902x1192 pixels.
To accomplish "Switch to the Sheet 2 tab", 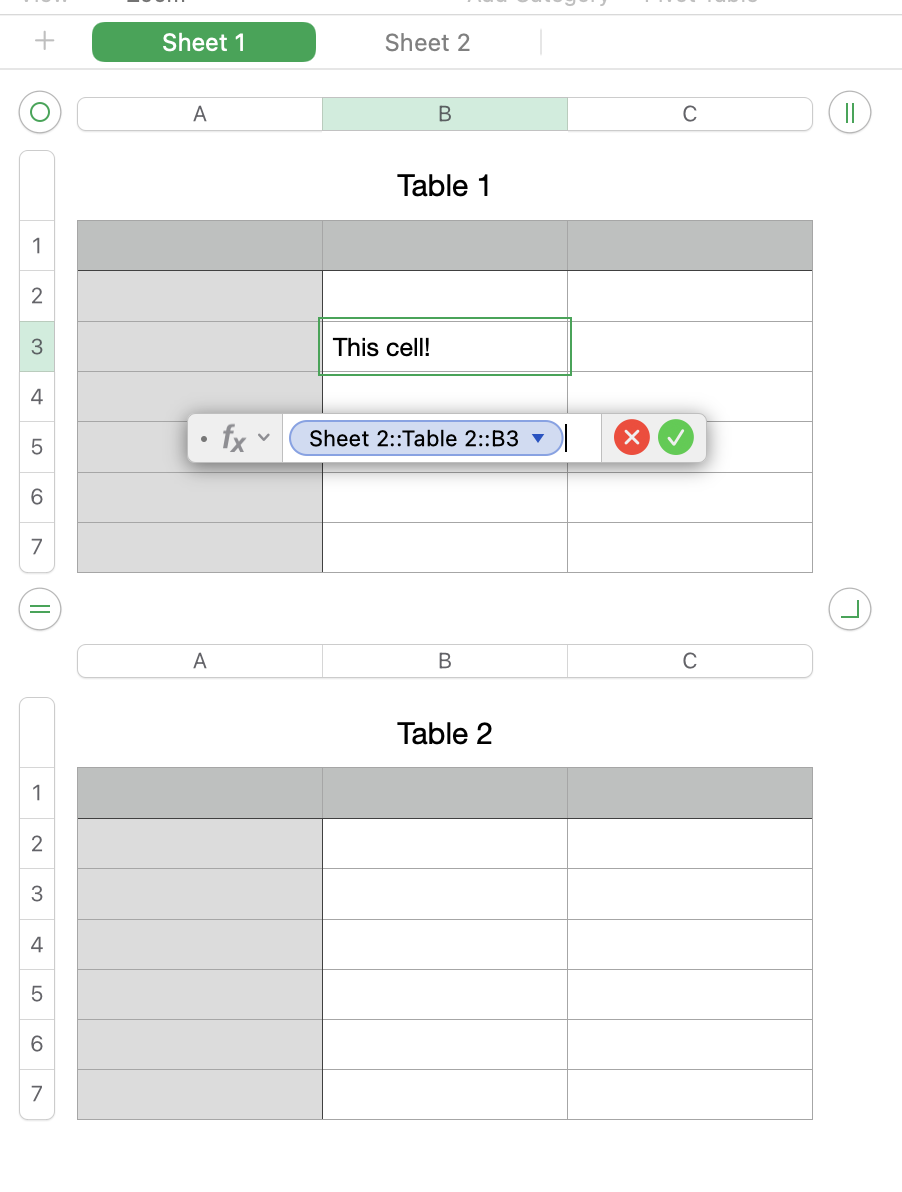I will [x=427, y=43].
